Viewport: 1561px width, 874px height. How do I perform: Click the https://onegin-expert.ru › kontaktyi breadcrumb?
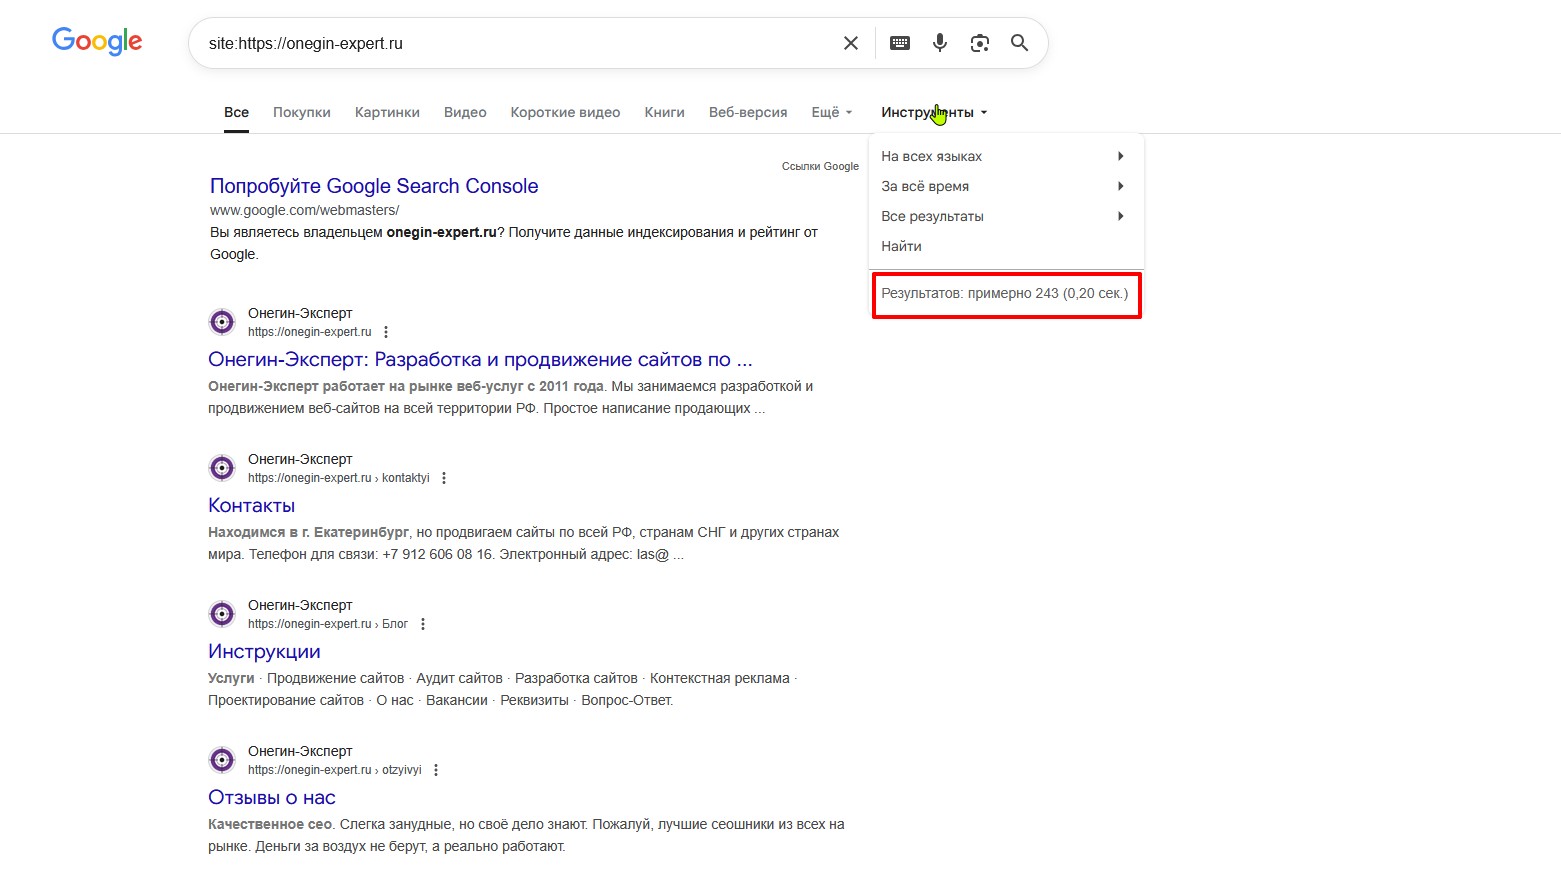point(339,478)
